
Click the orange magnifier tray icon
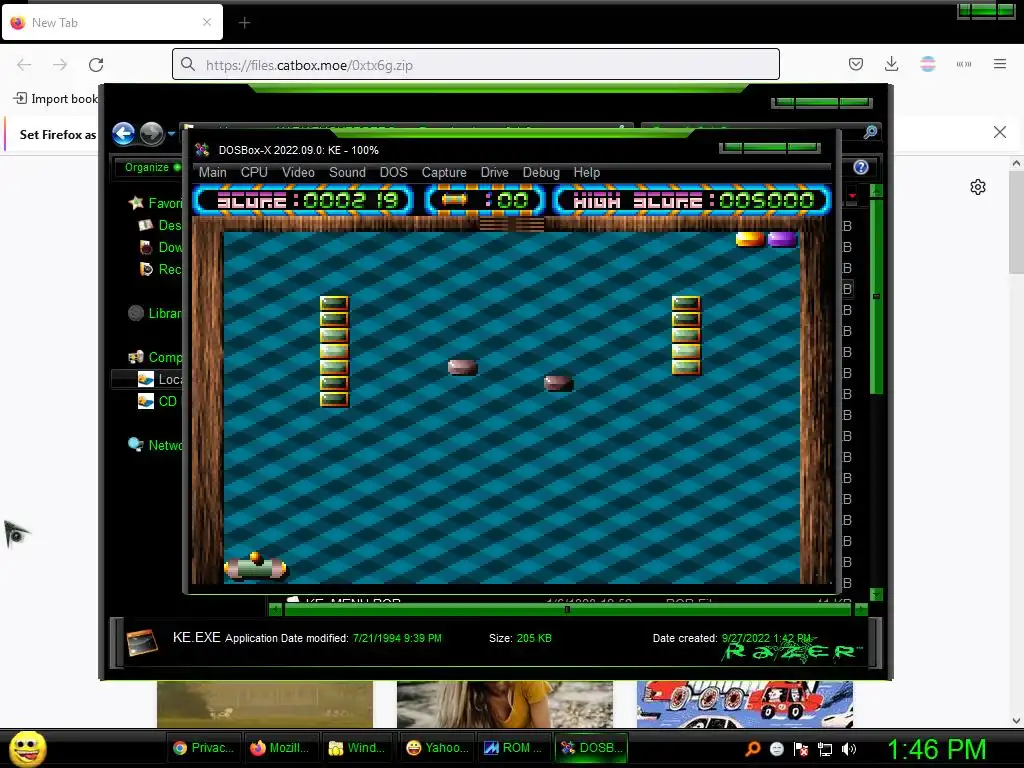pos(753,748)
